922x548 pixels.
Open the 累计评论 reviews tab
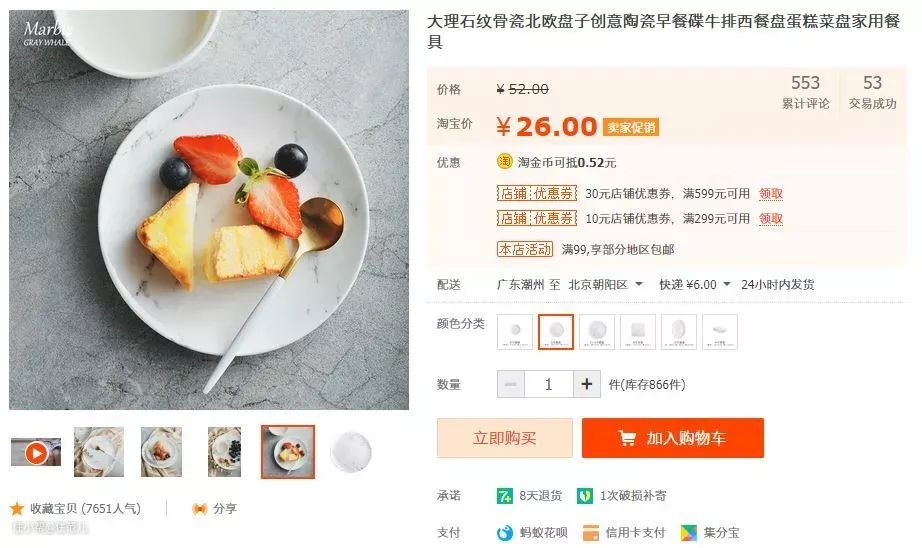tap(805, 92)
